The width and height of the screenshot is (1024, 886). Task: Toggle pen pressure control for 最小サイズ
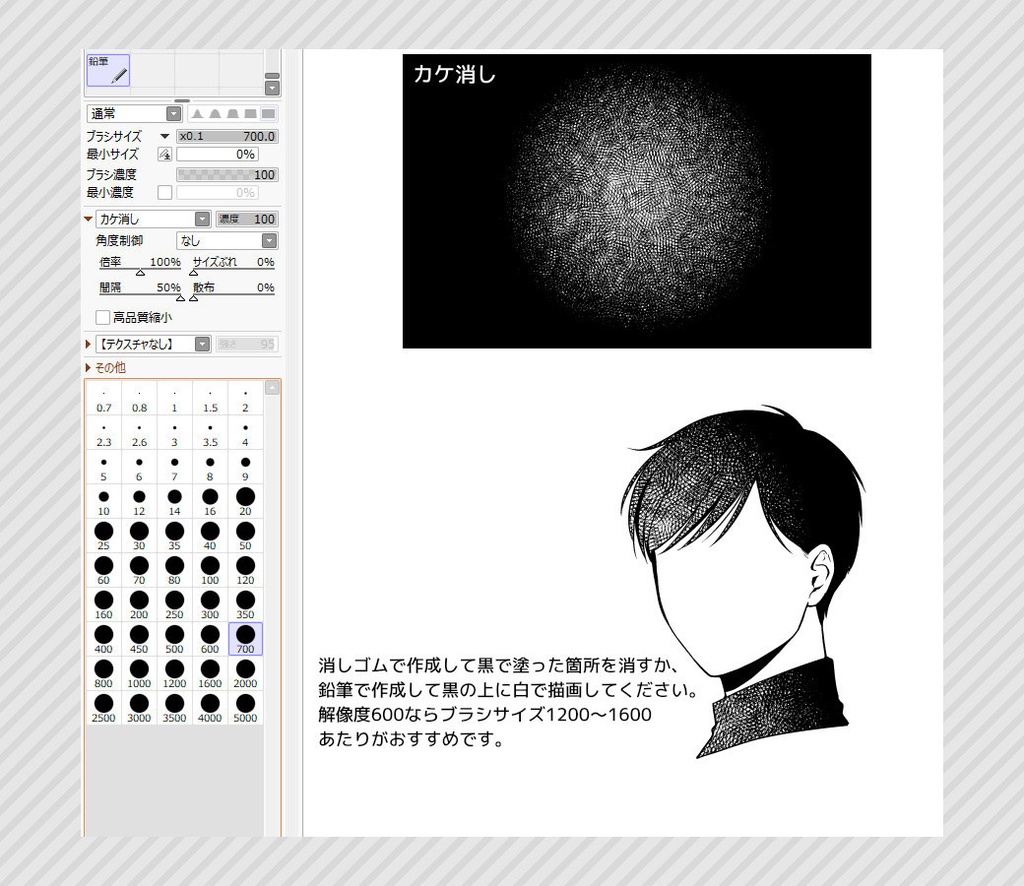pyautogui.click(x=165, y=154)
